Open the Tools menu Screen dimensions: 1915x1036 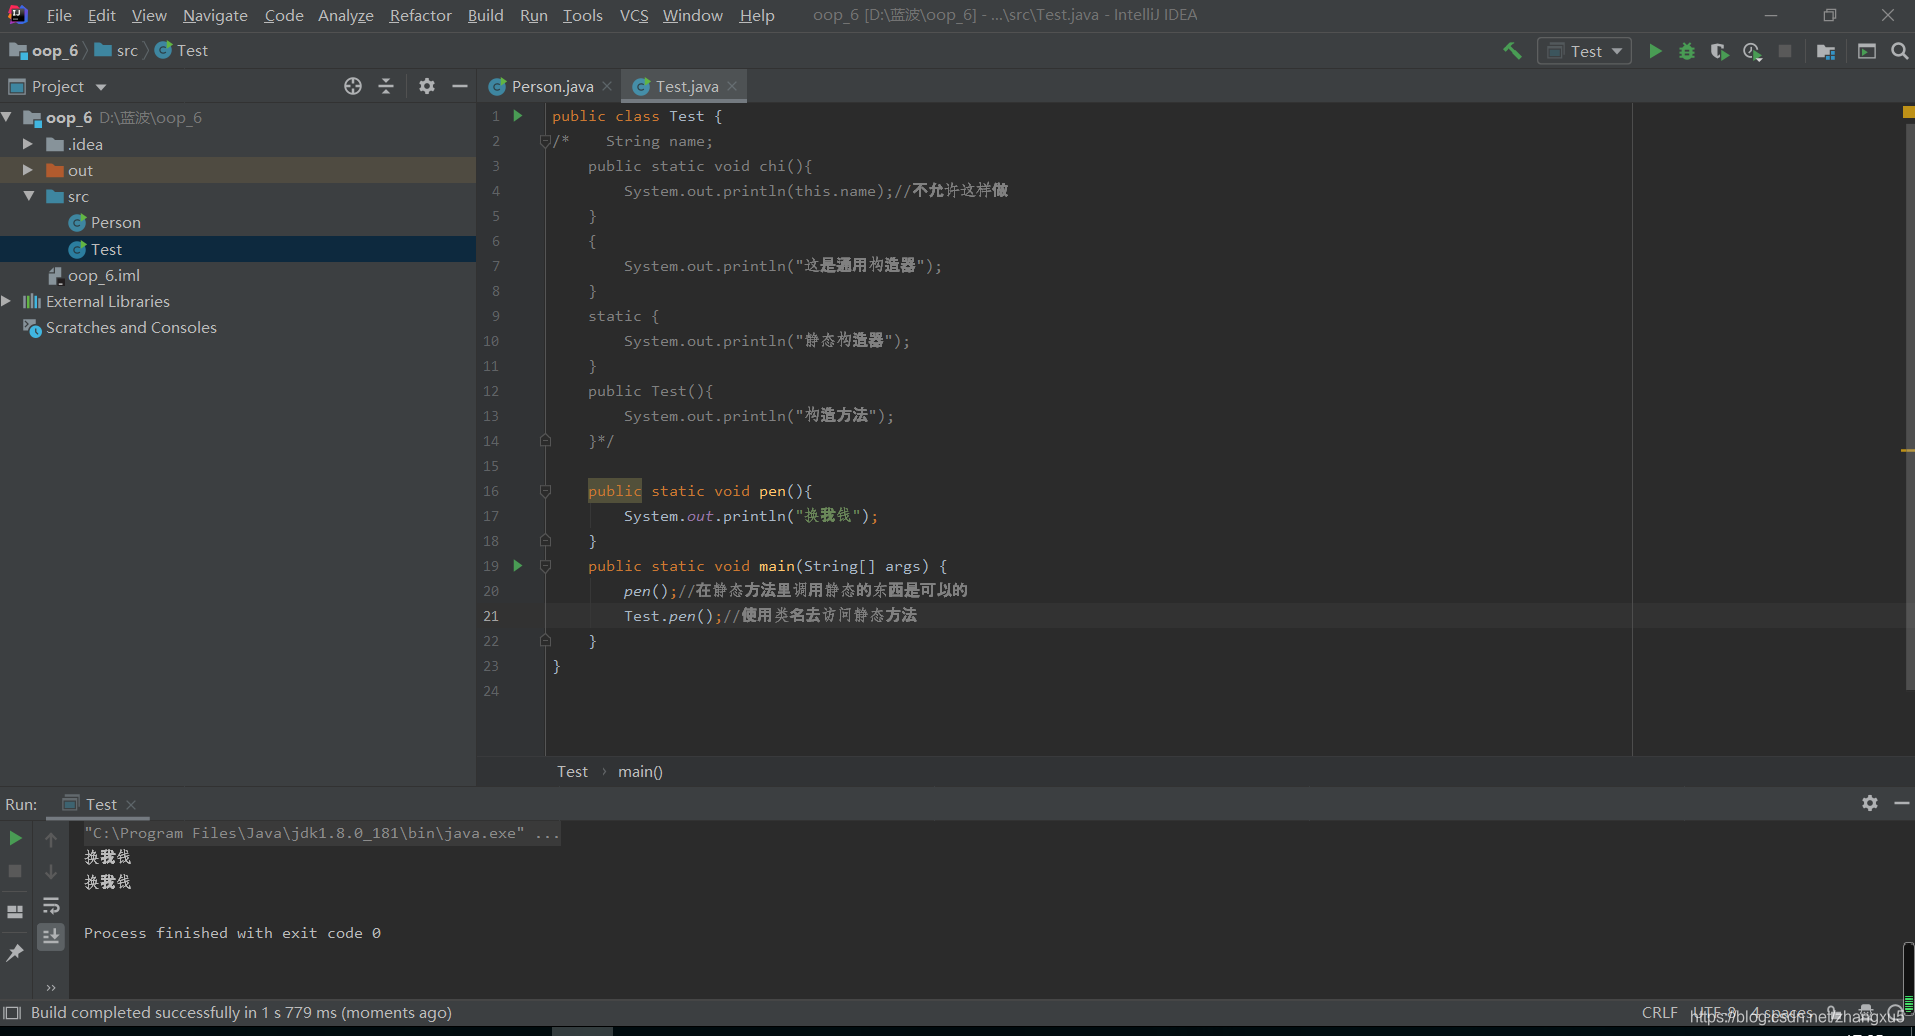click(x=582, y=15)
